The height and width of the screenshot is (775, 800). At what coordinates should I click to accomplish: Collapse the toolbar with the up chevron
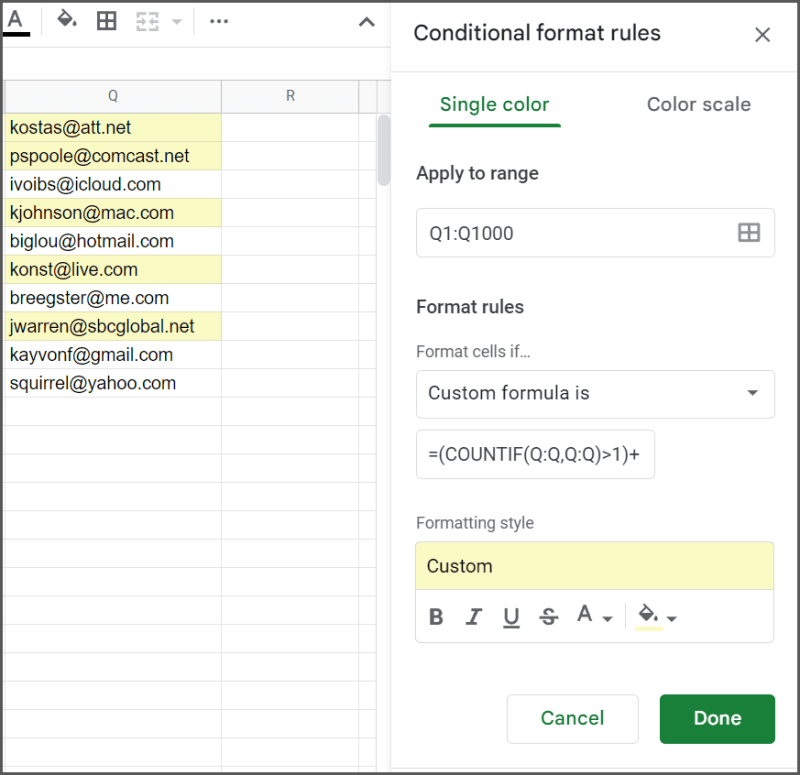click(366, 20)
